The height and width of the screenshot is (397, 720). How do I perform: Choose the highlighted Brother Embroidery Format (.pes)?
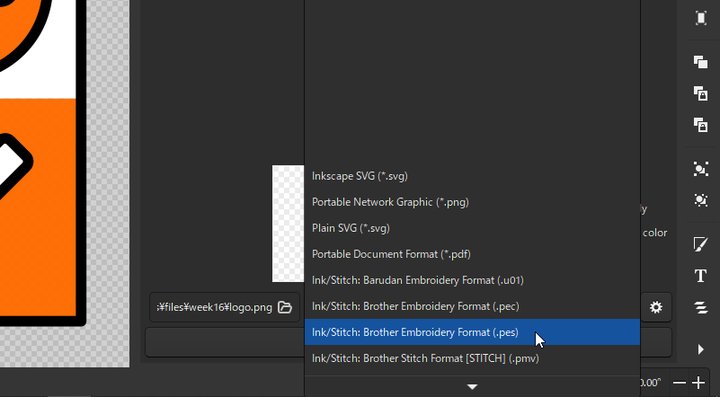472,332
